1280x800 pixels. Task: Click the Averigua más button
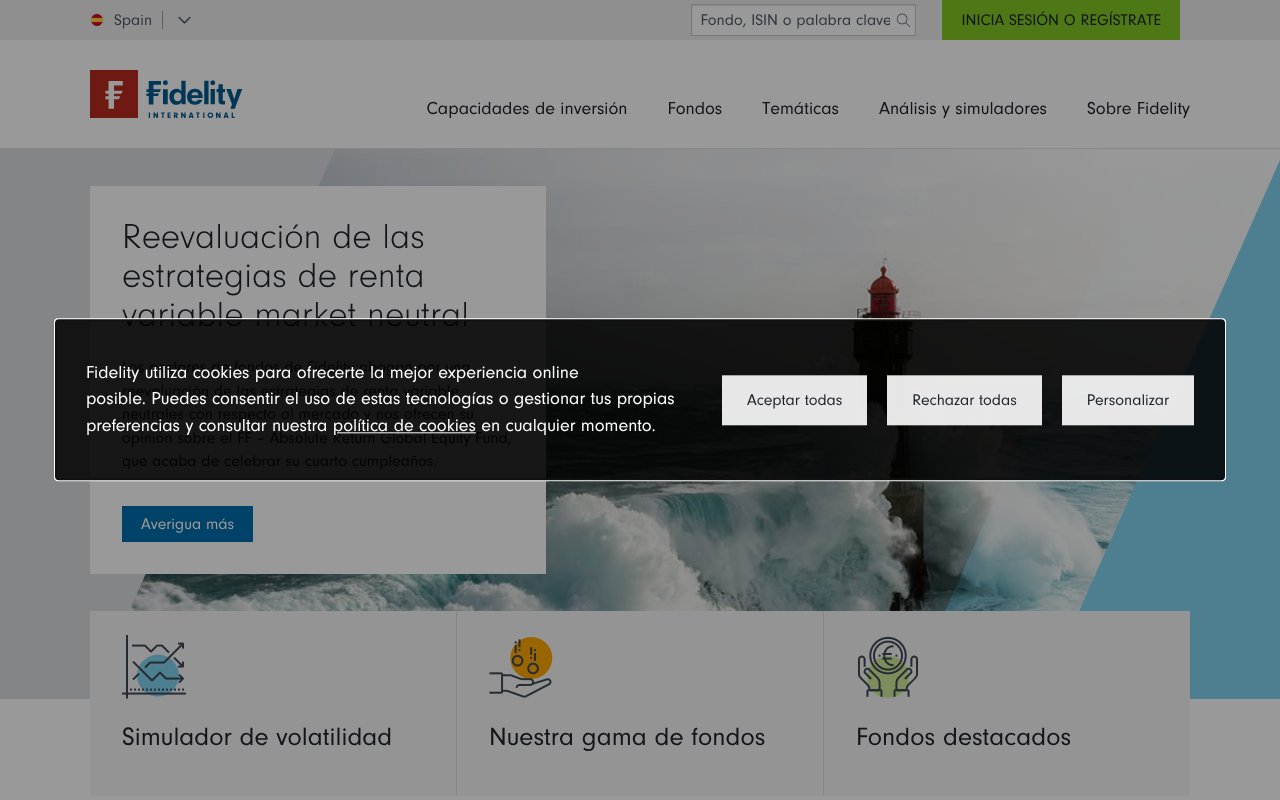(187, 523)
